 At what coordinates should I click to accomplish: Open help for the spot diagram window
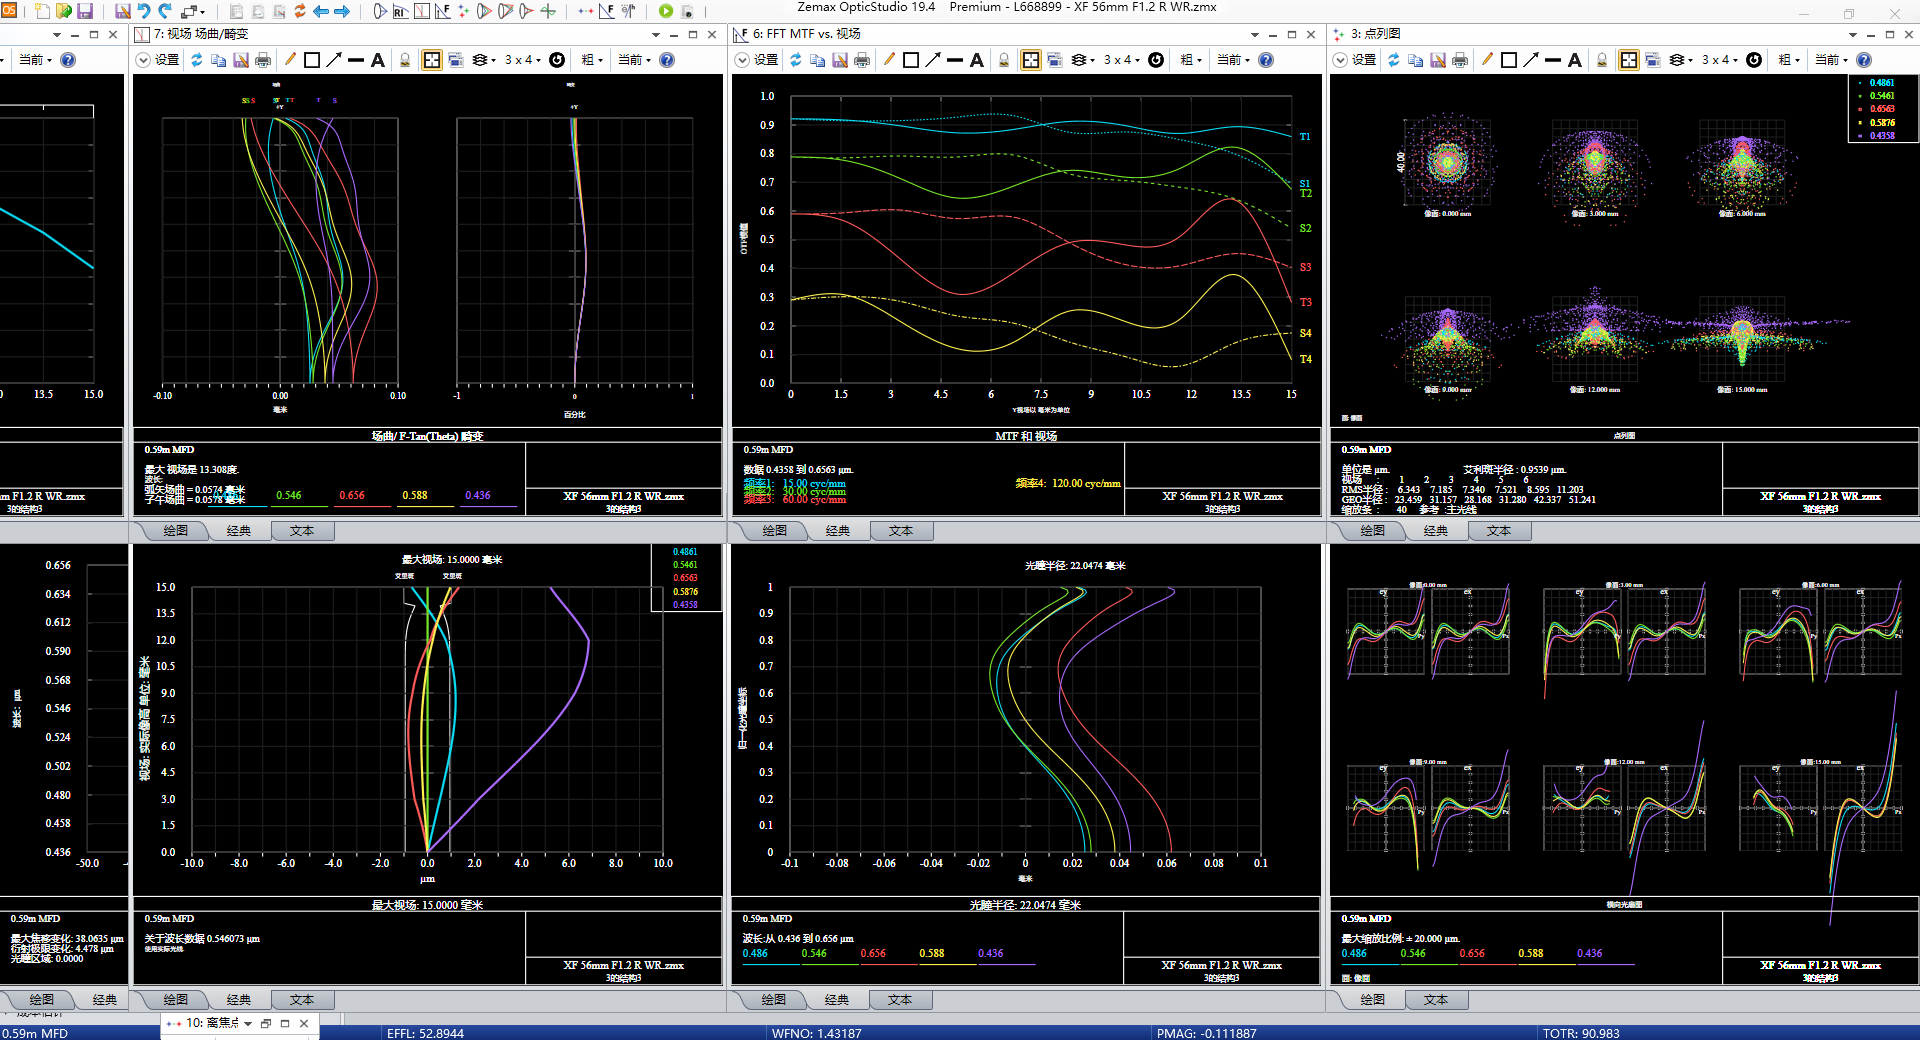pos(1864,60)
